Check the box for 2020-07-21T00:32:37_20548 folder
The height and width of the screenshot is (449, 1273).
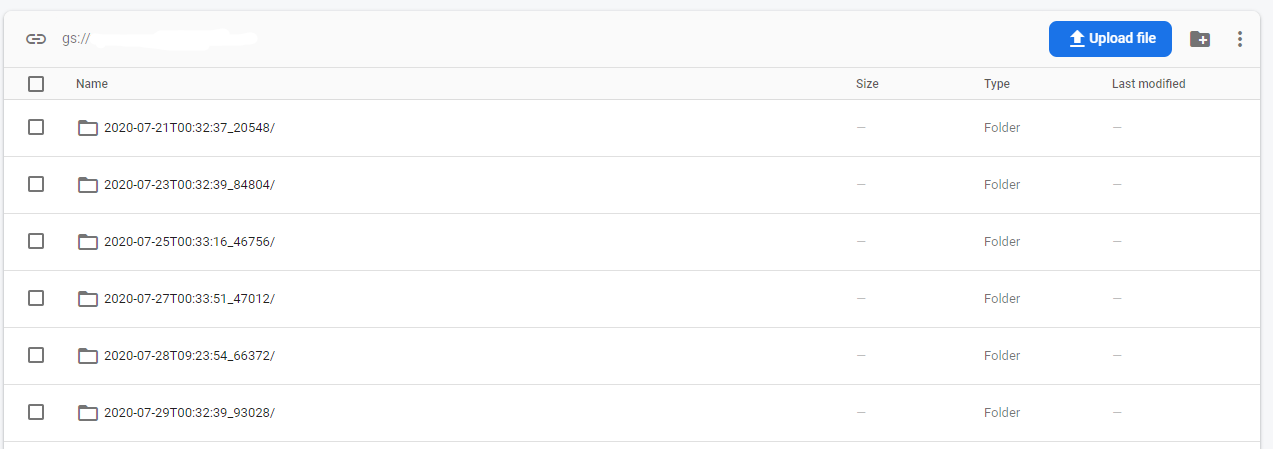click(x=36, y=127)
